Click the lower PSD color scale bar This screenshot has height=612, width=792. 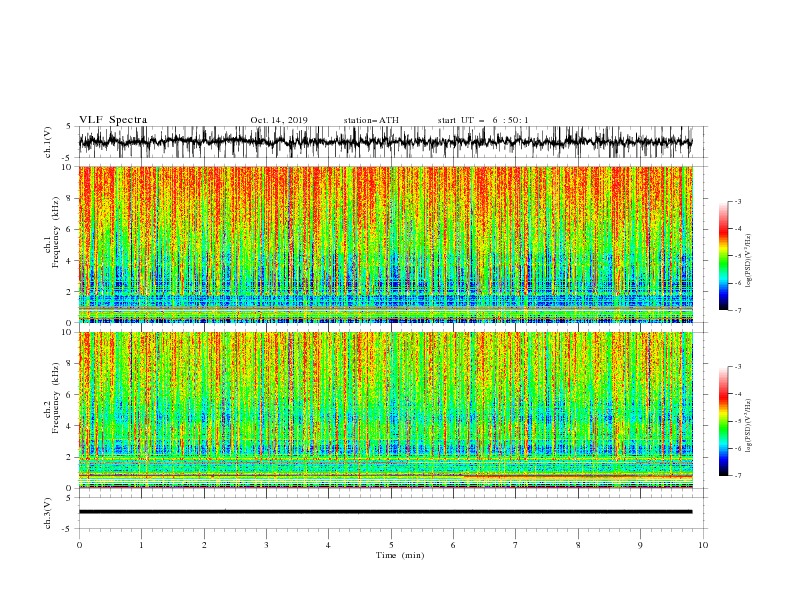click(x=723, y=421)
